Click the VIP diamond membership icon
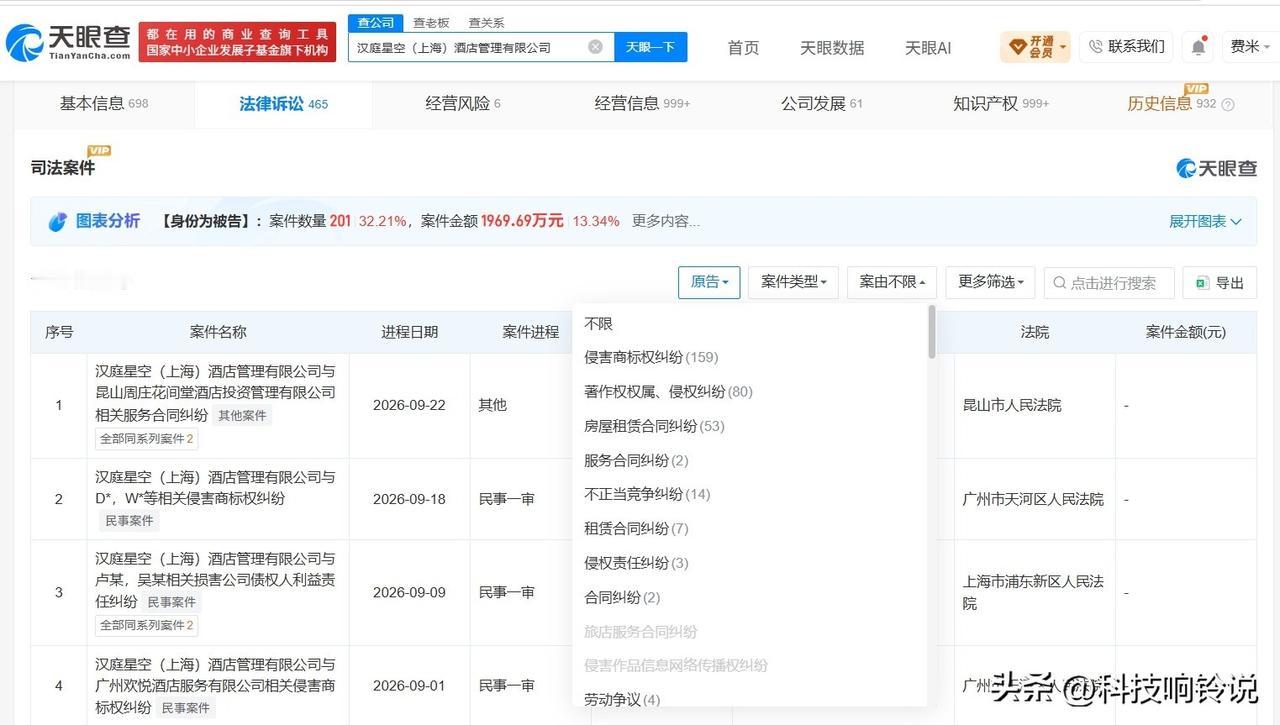Viewport: 1280px width, 725px height. point(1018,47)
